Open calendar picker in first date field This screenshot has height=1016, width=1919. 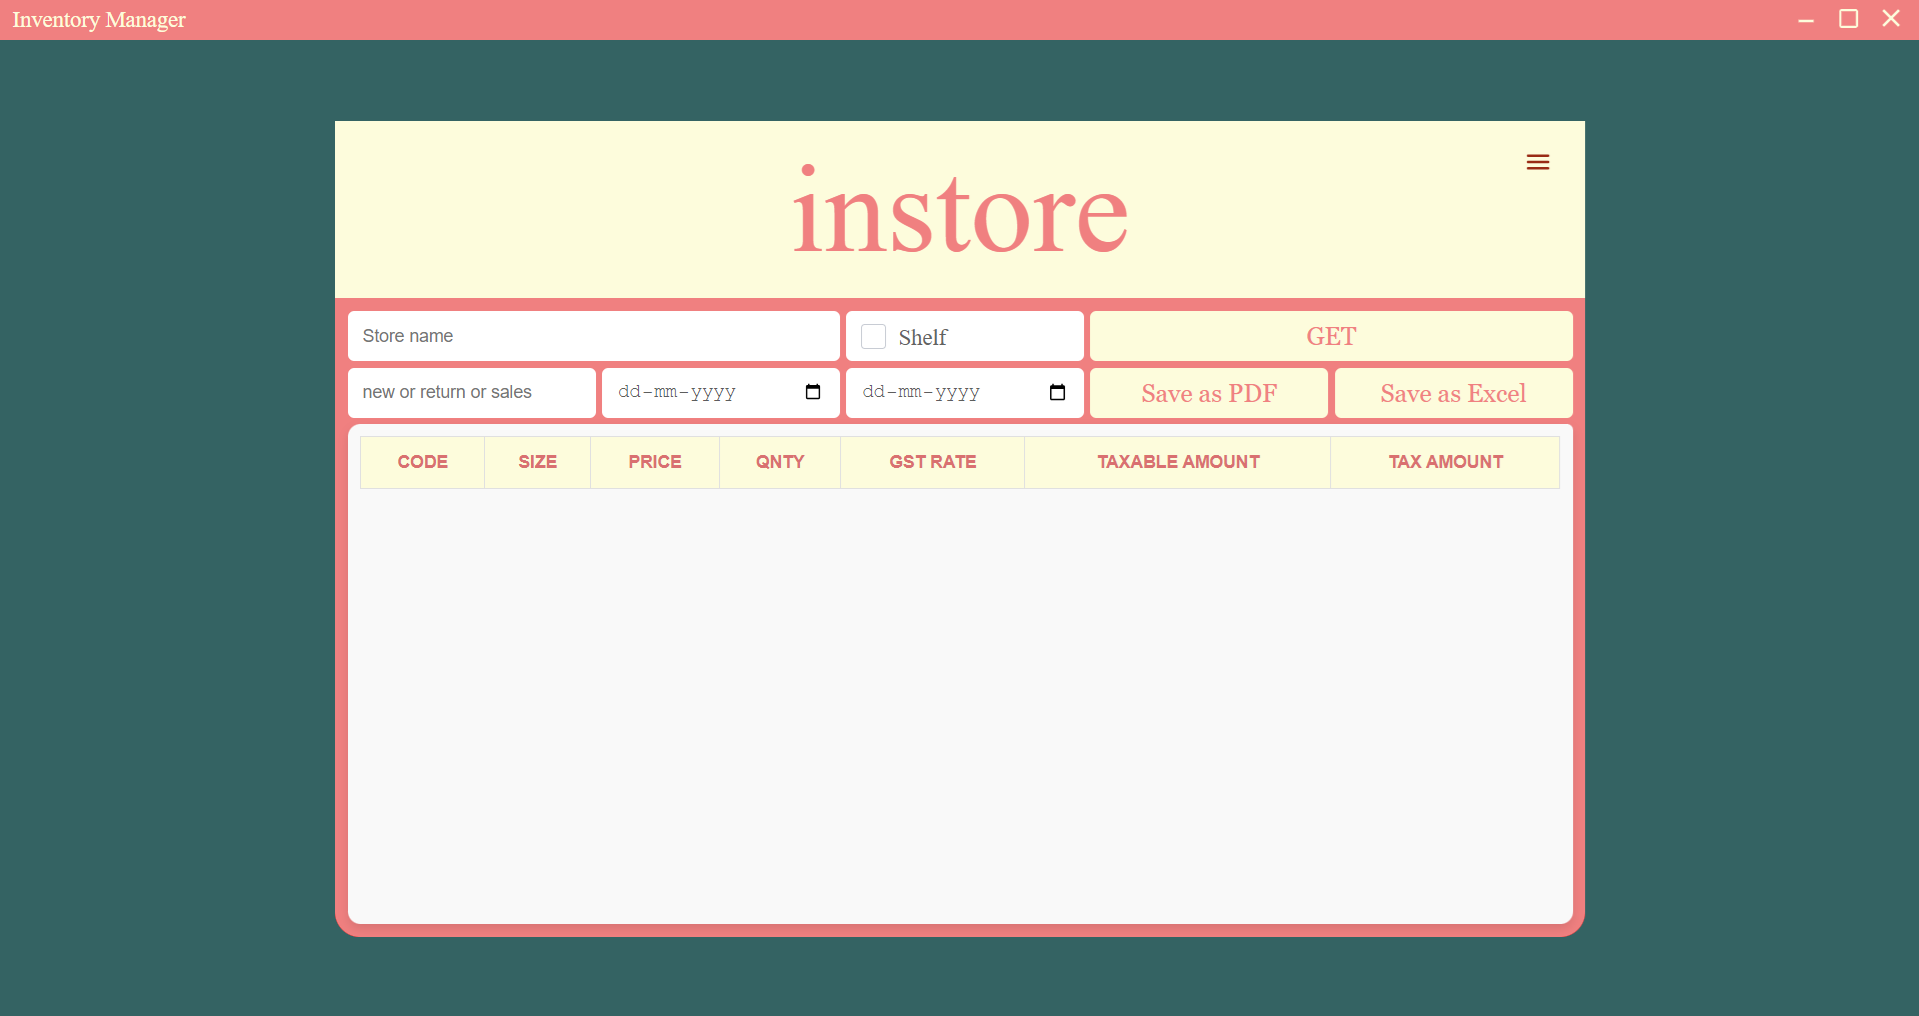click(x=813, y=392)
